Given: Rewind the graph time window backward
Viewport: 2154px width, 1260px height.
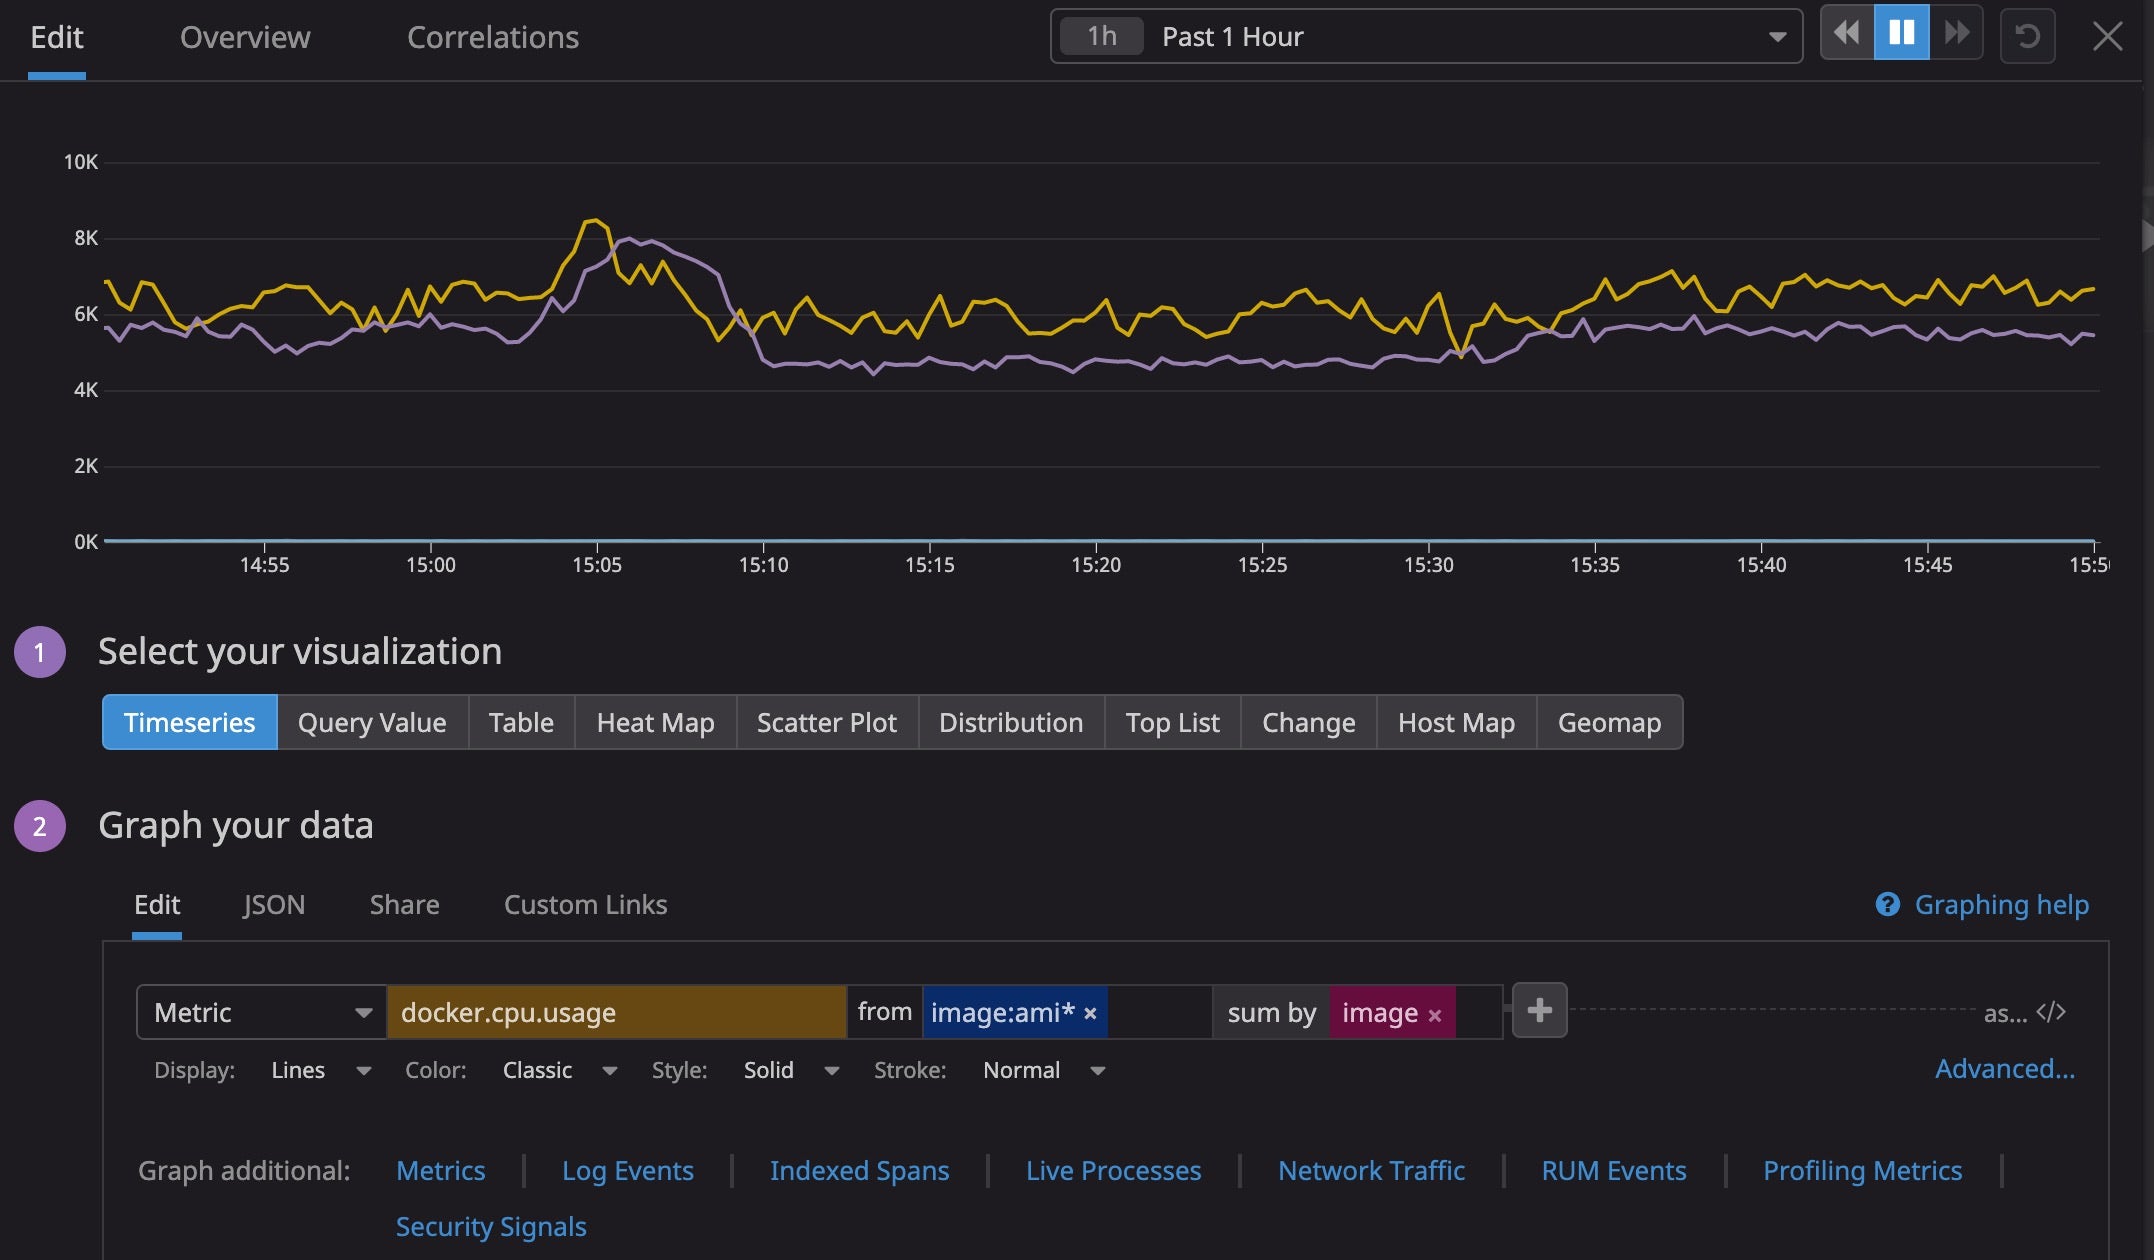Looking at the screenshot, I should pyautogui.click(x=1847, y=33).
